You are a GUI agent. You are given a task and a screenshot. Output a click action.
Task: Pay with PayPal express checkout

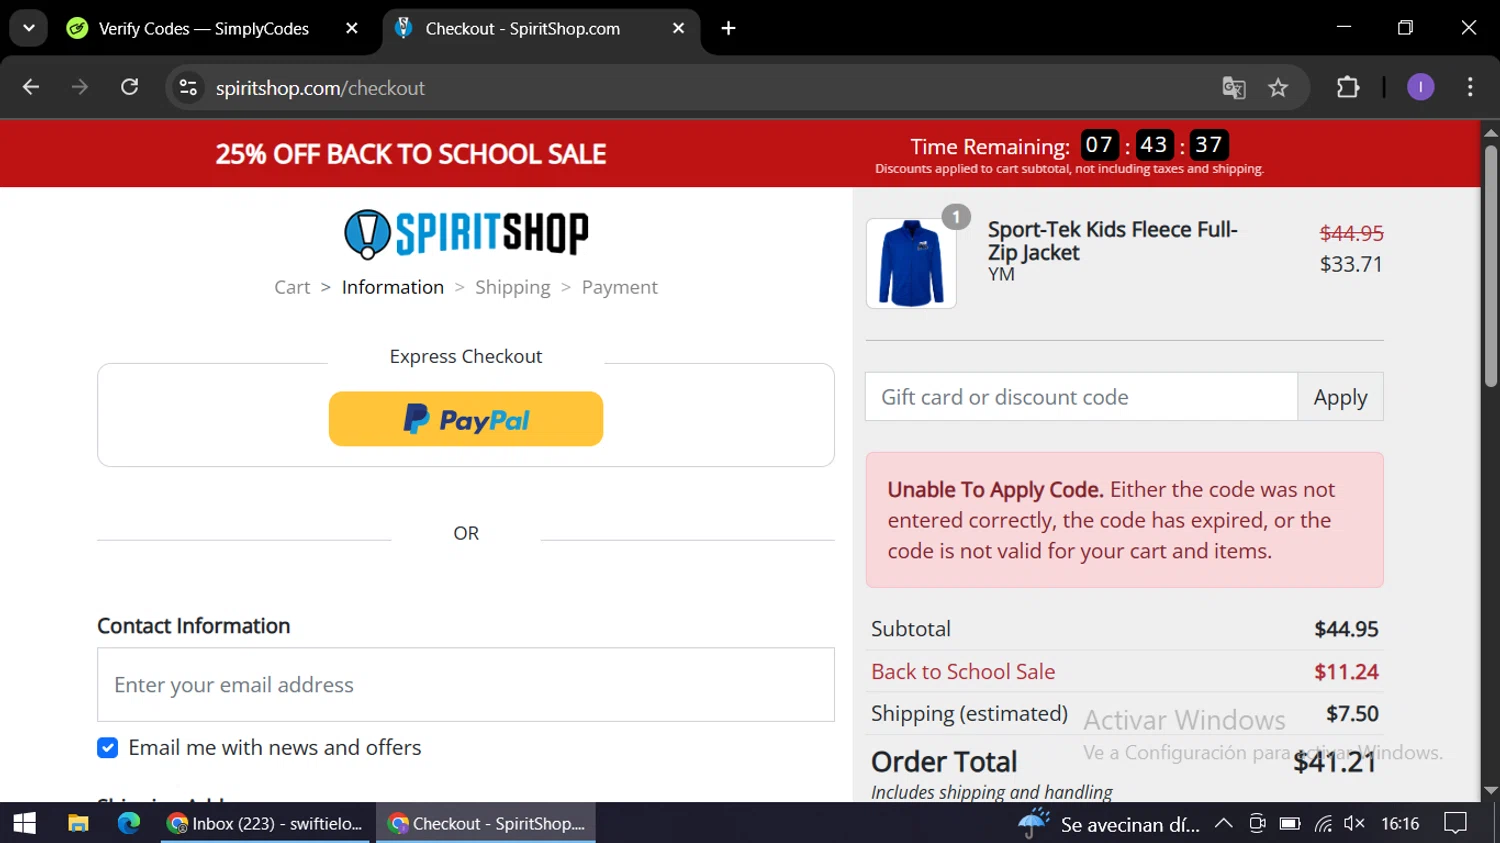click(466, 419)
